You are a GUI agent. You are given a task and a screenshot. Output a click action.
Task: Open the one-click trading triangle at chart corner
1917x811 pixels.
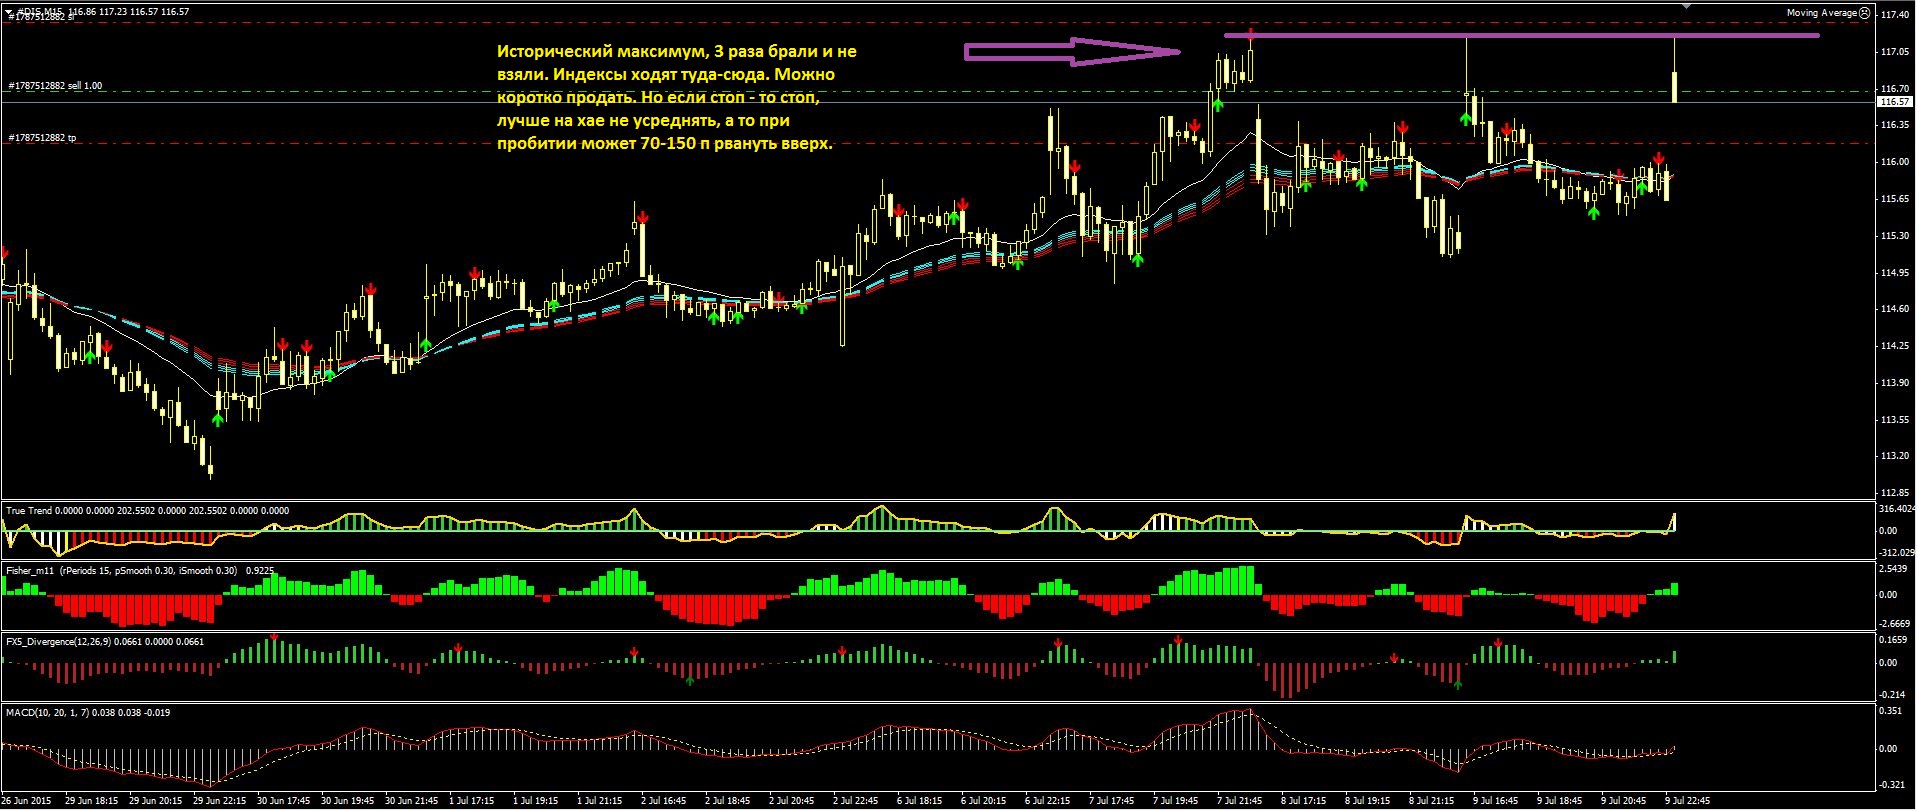(9, 11)
